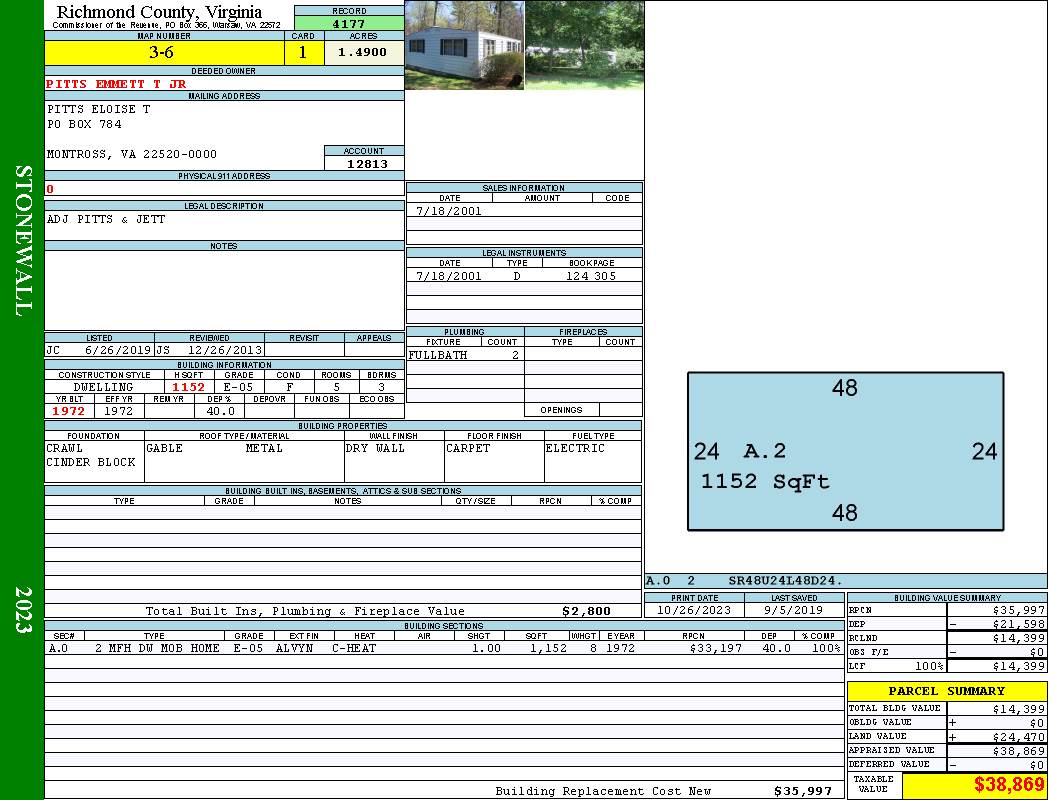Select deeded owner PITTS EMMETT T JR
This screenshot has height=800, width=1050.
pyautogui.click(x=116, y=84)
